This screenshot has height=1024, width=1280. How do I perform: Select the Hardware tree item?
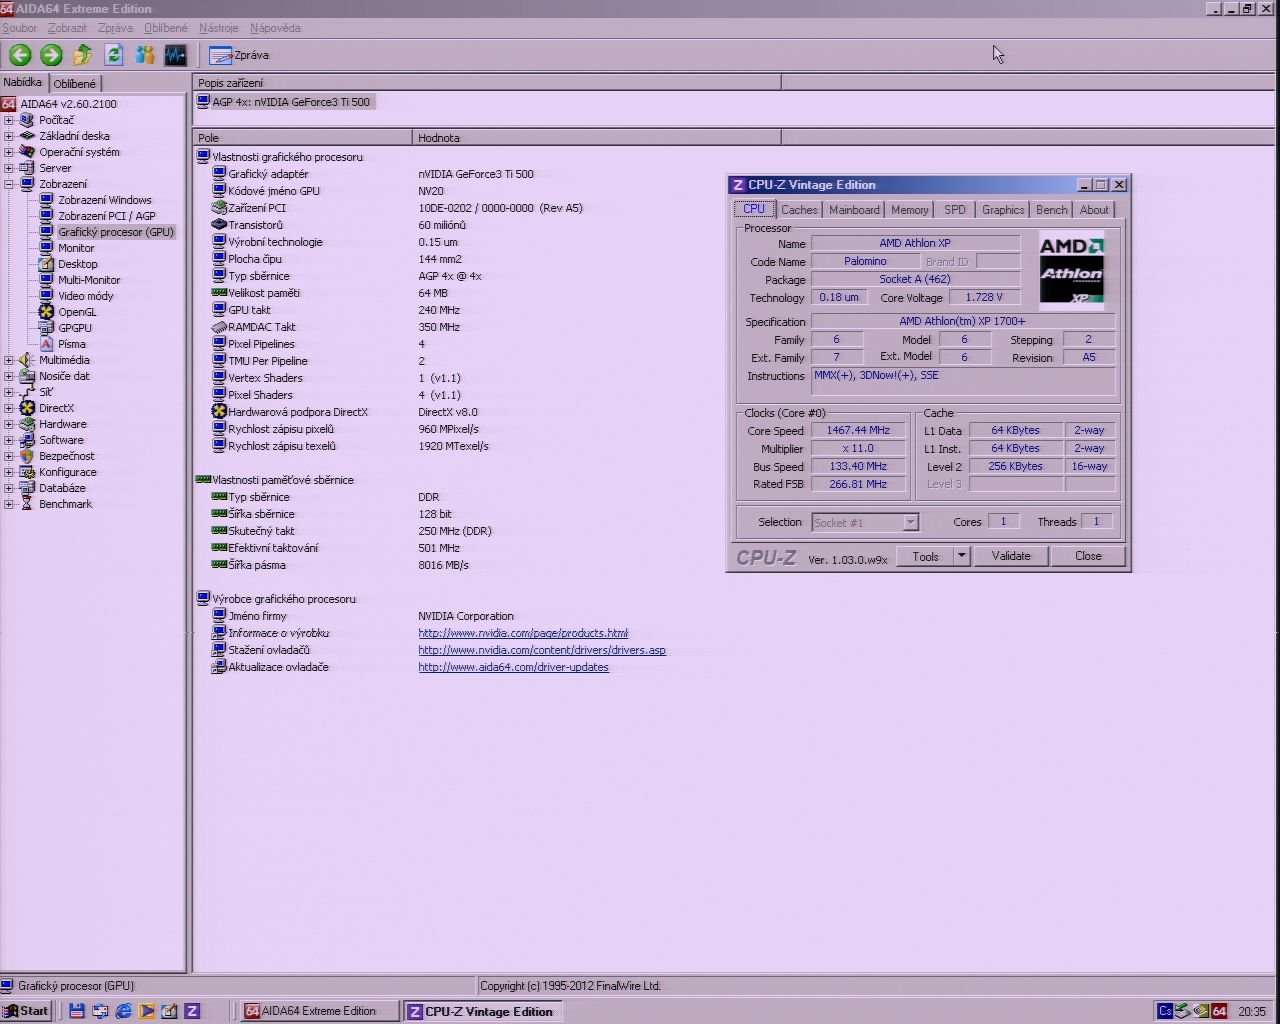(x=63, y=424)
